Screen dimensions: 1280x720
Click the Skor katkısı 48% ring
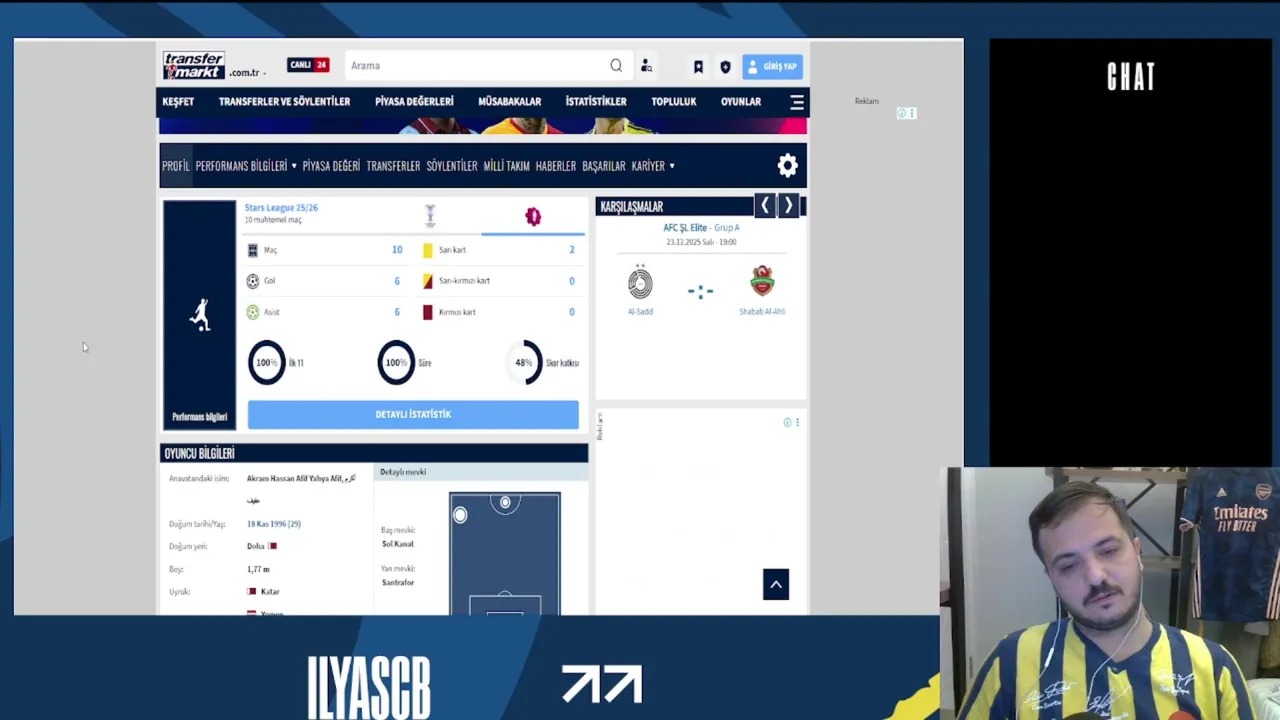point(524,363)
